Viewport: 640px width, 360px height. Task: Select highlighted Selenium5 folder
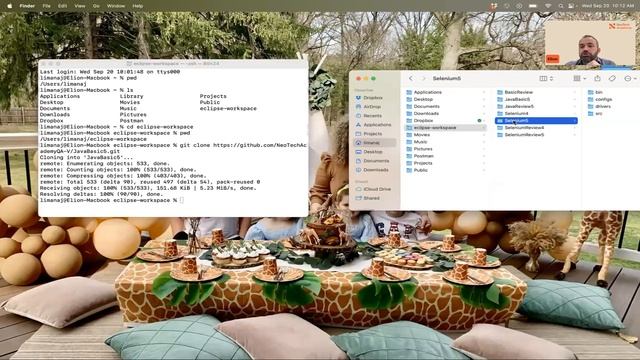(x=536, y=121)
